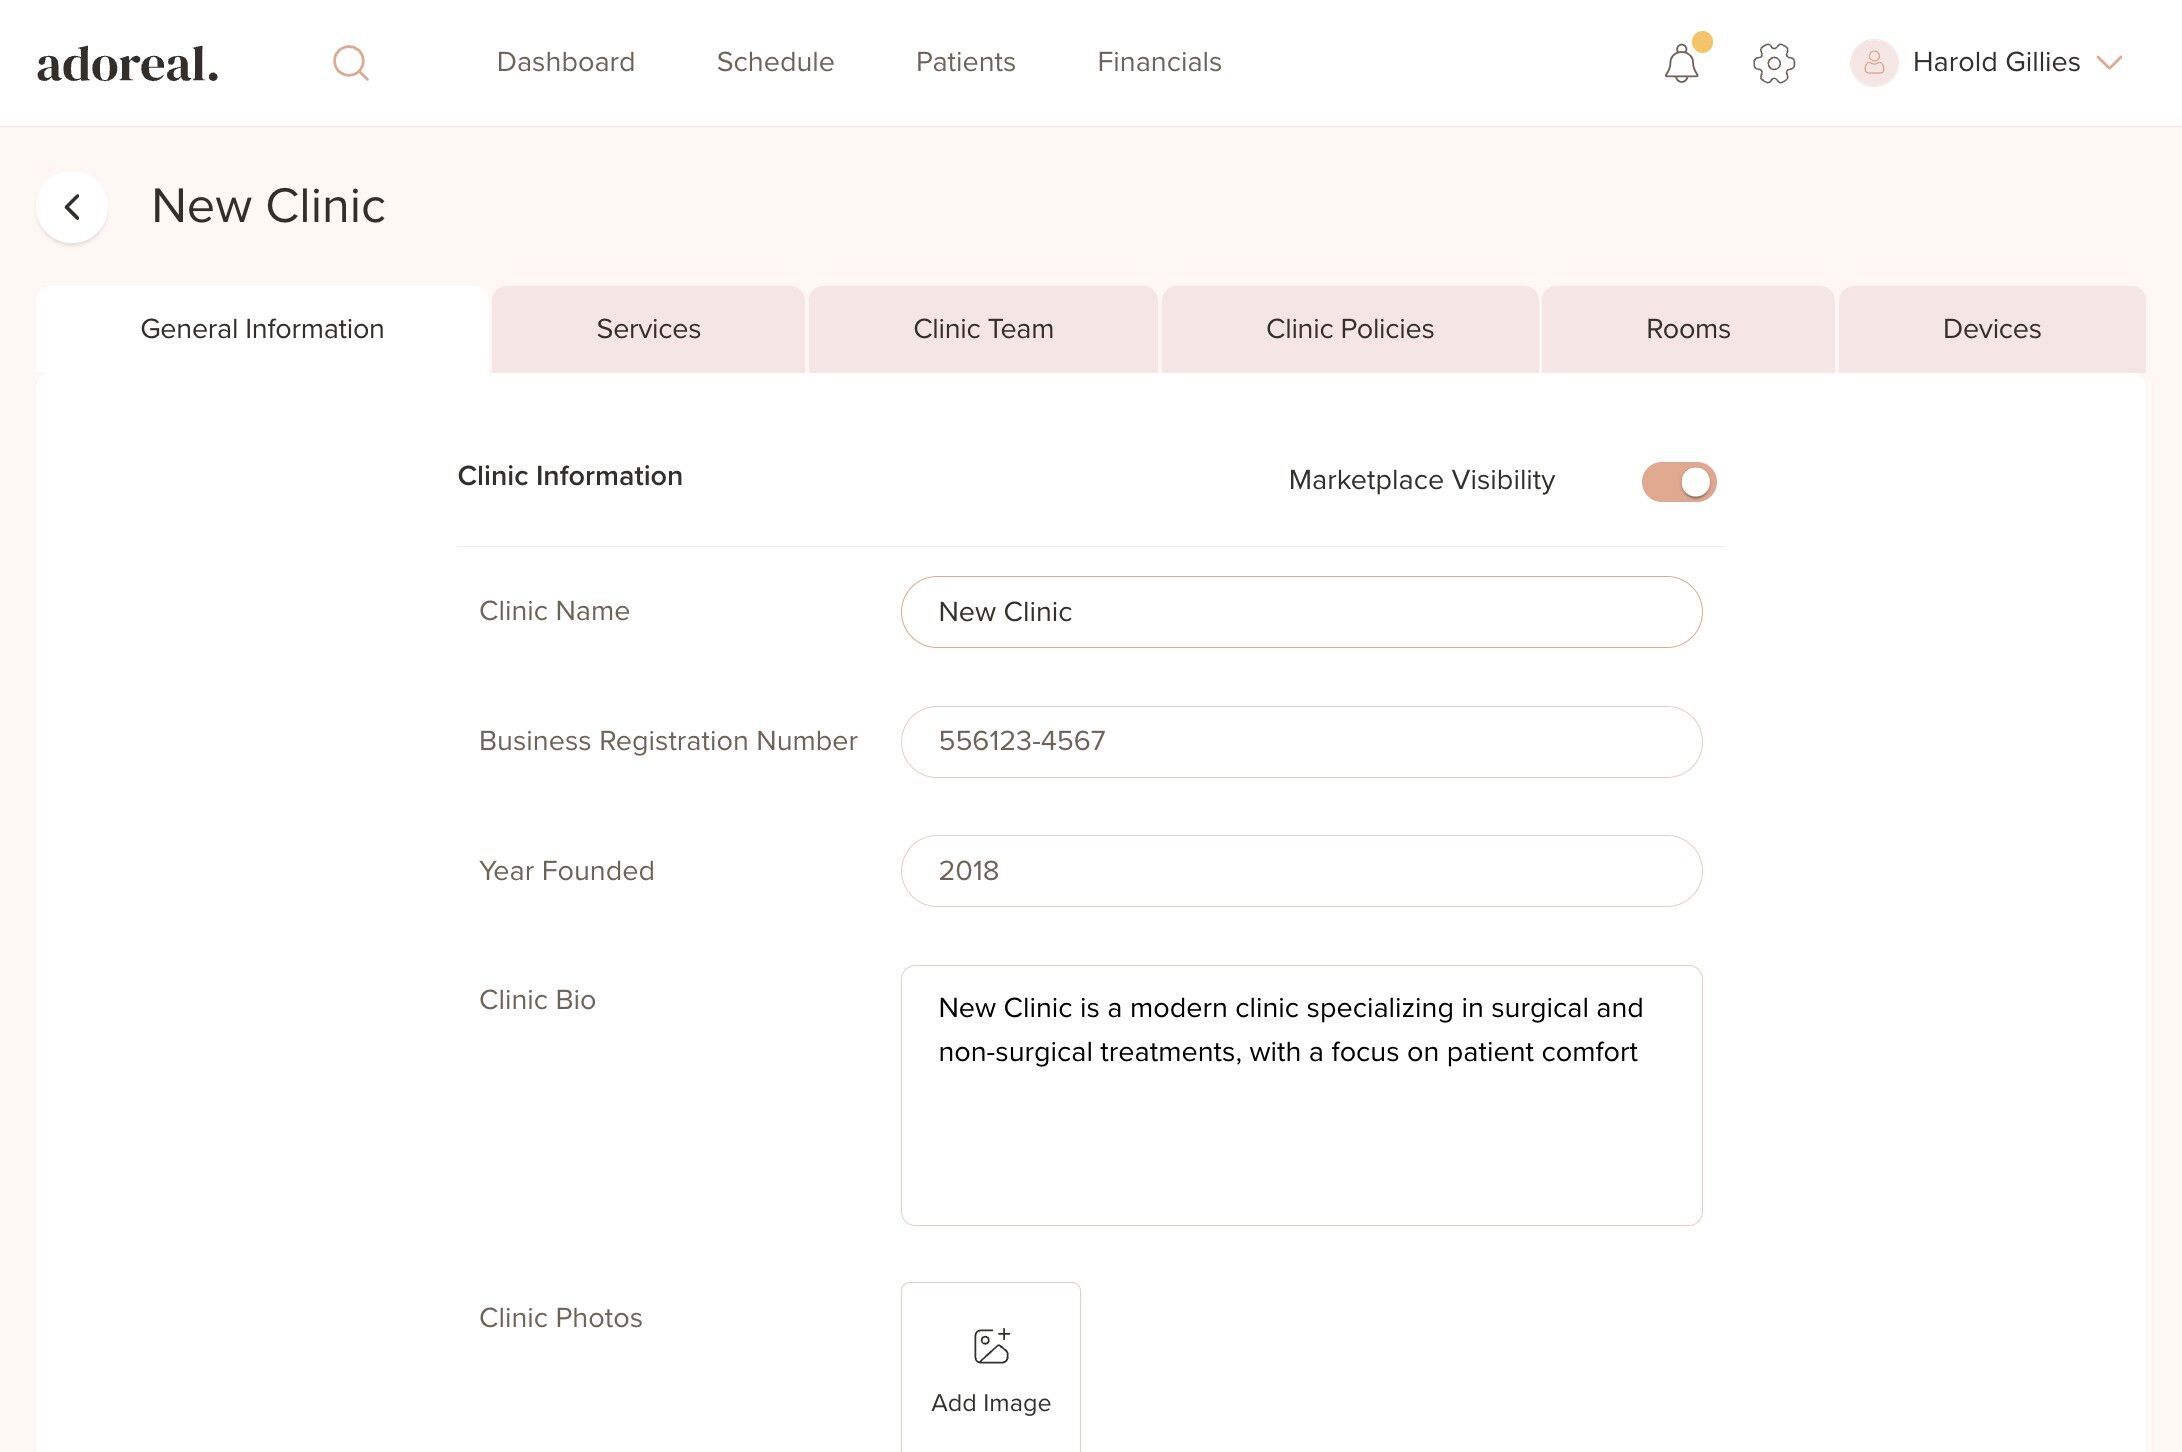
Task: Switch to the Rooms tab
Action: pyautogui.click(x=1687, y=329)
